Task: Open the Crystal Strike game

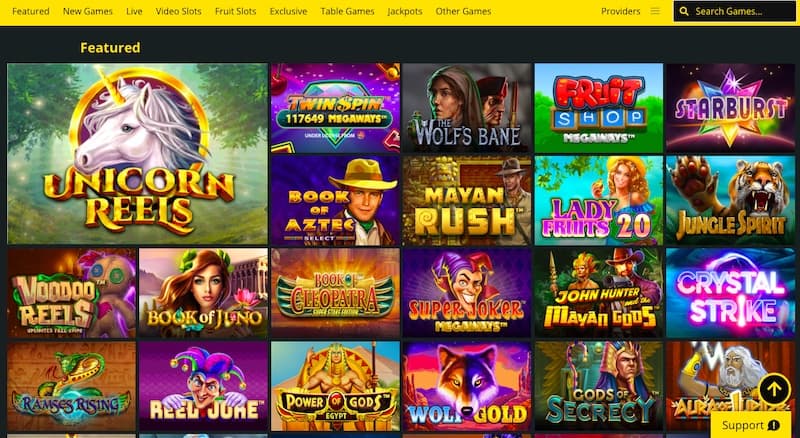Action: pos(730,293)
